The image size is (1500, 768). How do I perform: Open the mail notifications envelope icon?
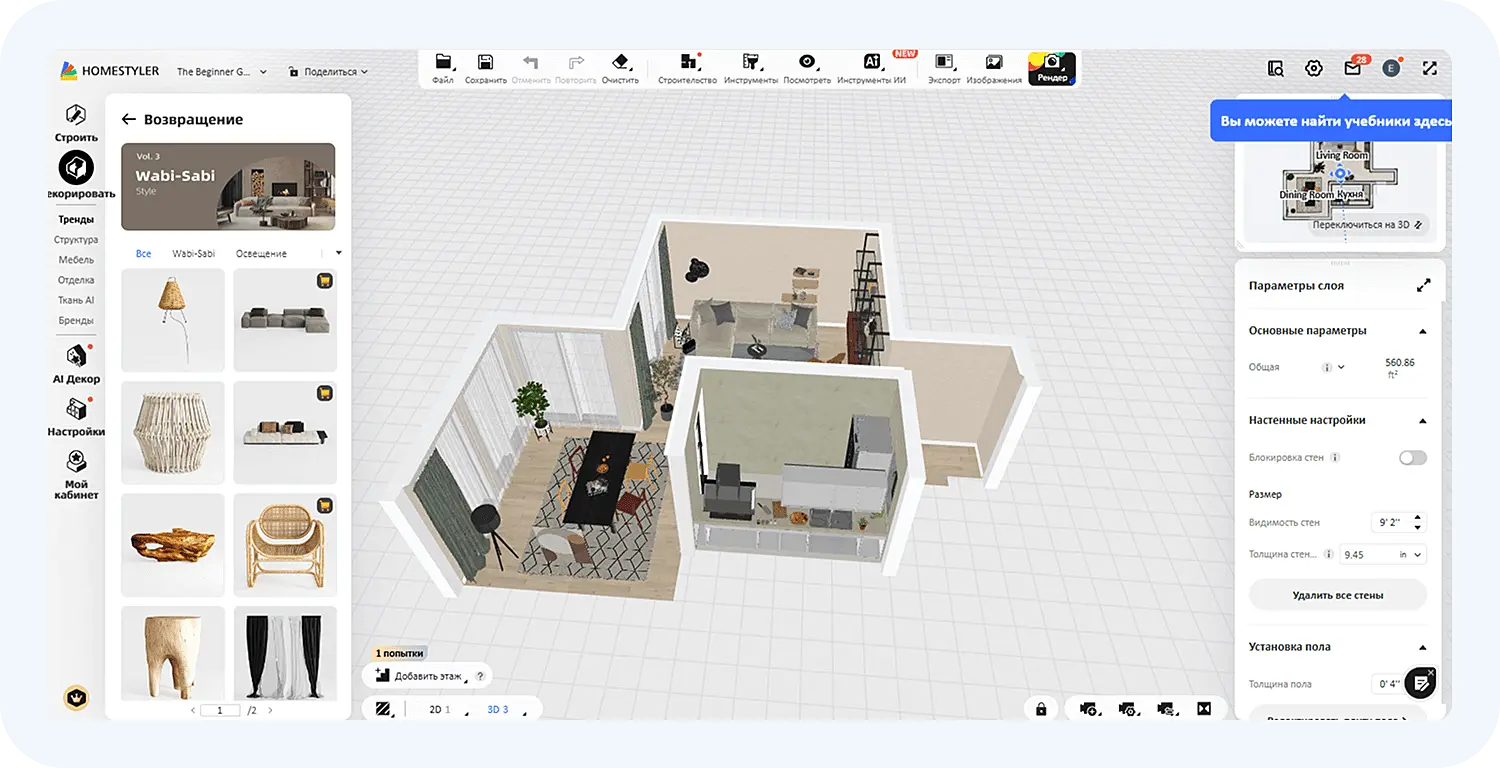tap(1352, 69)
